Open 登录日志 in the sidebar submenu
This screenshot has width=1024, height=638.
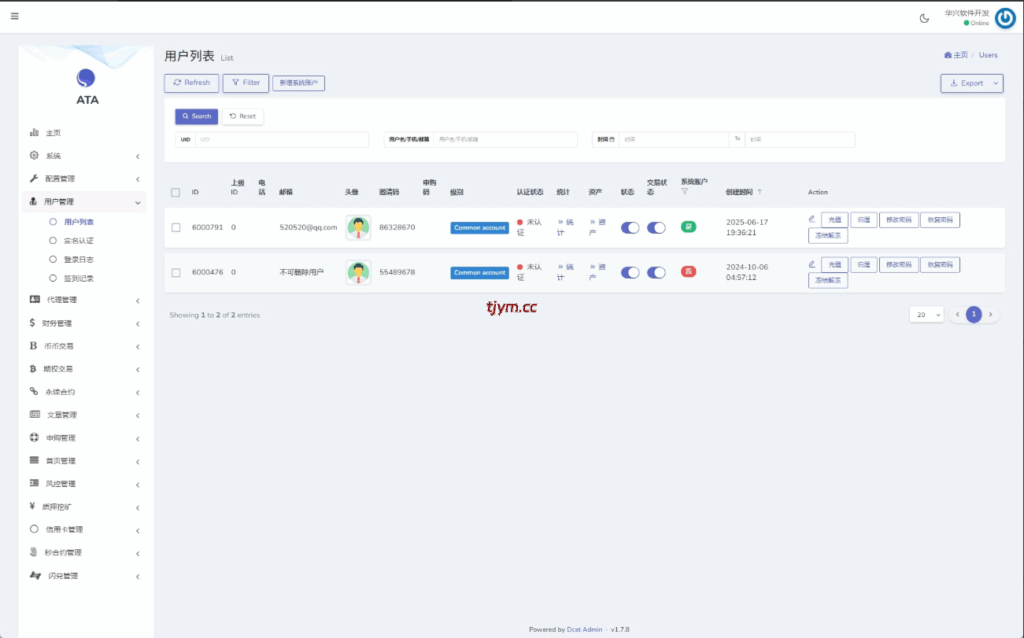(78, 259)
